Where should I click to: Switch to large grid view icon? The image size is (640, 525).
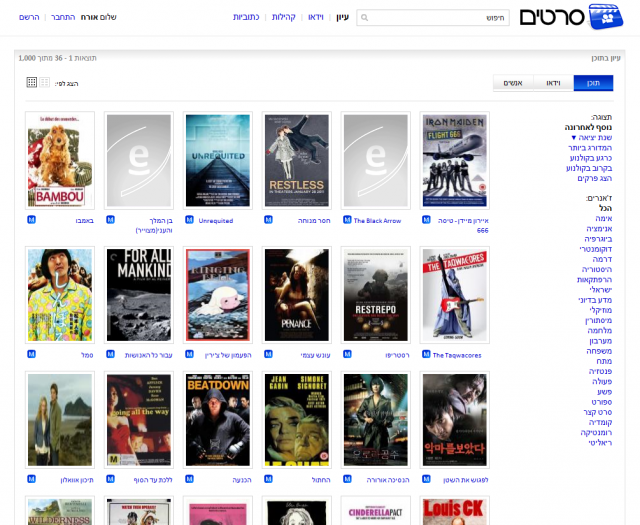[44, 82]
